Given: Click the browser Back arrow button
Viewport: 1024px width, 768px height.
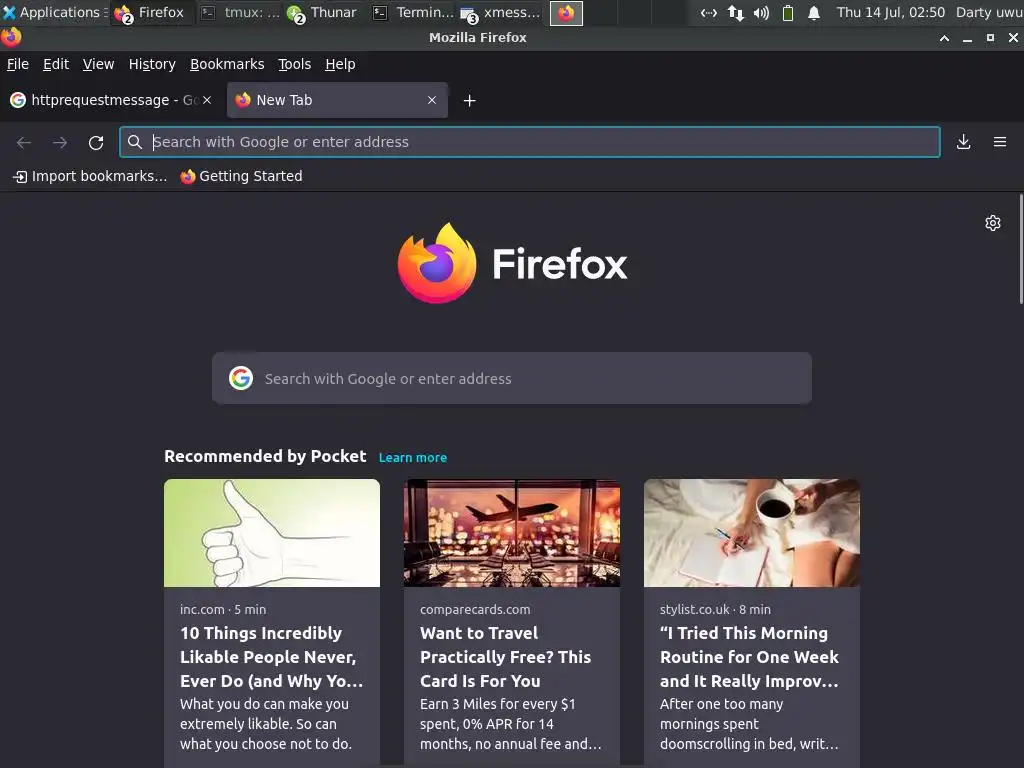Looking at the screenshot, I should (24, 142).
